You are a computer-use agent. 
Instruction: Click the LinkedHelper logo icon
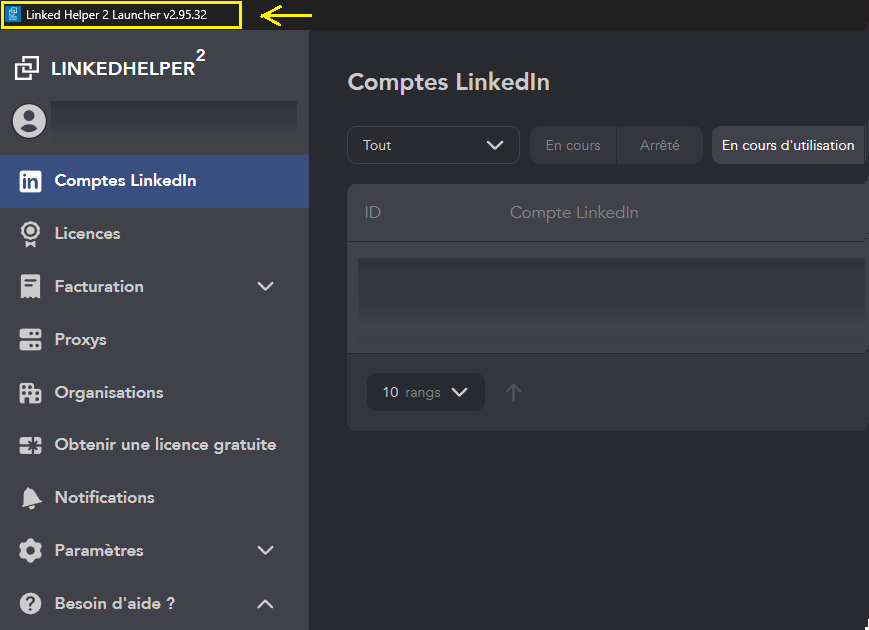[x=27, y=69]
